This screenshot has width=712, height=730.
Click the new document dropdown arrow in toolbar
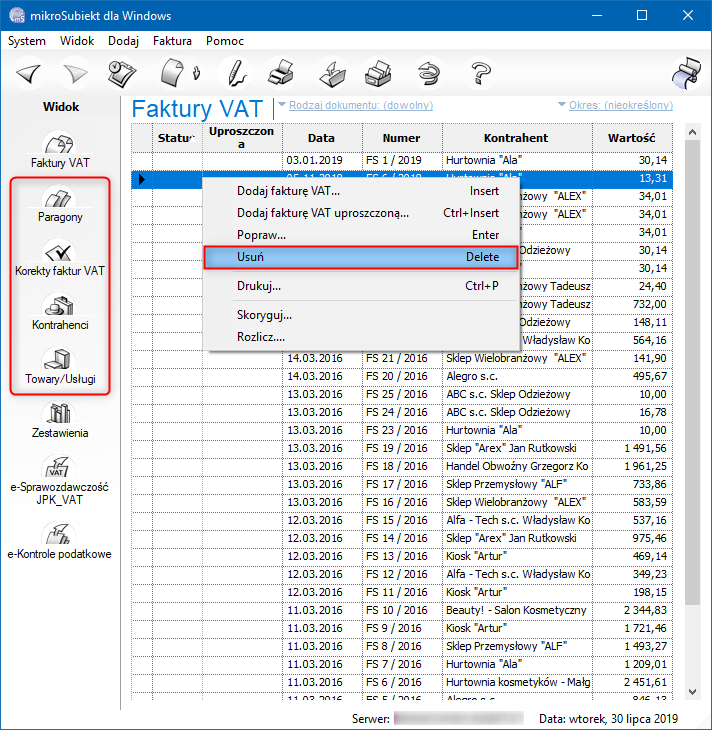point(197,73)
